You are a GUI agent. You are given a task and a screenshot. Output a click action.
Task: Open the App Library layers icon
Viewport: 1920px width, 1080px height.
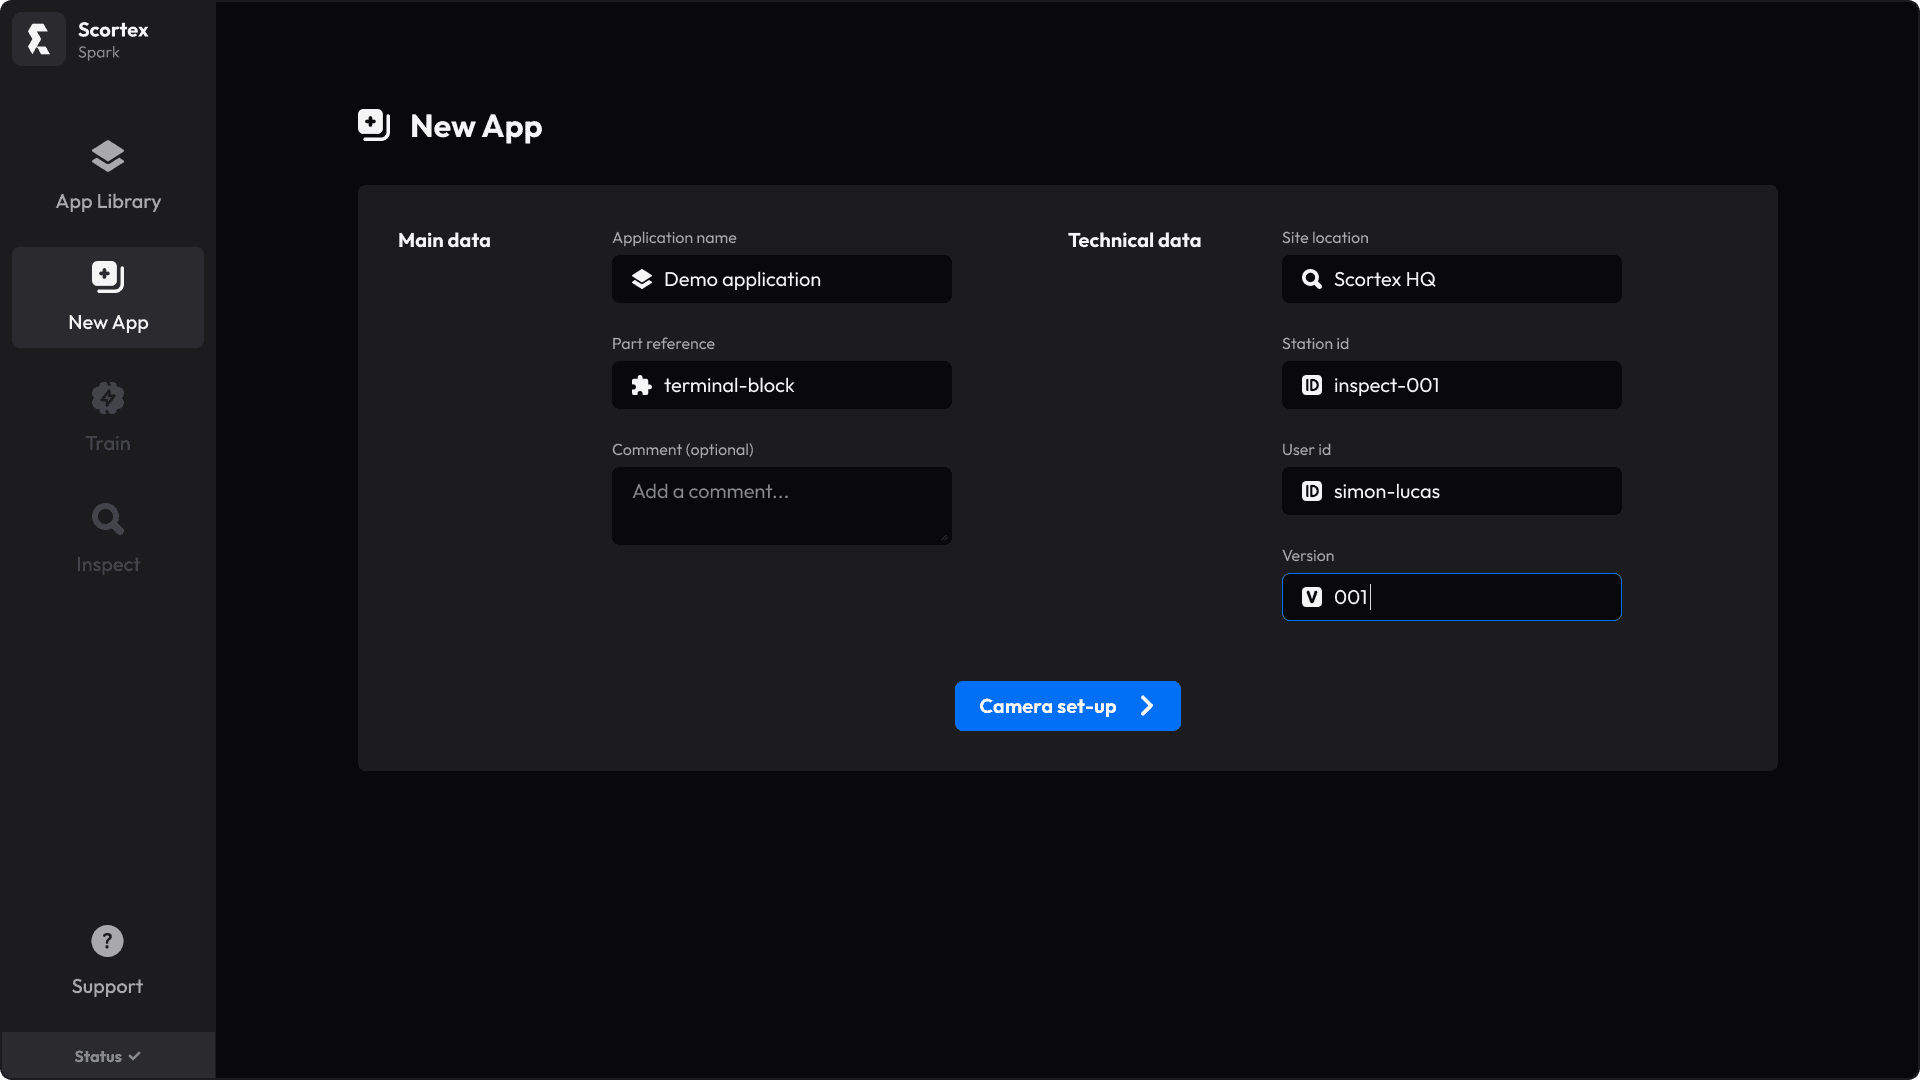(108, 156)
